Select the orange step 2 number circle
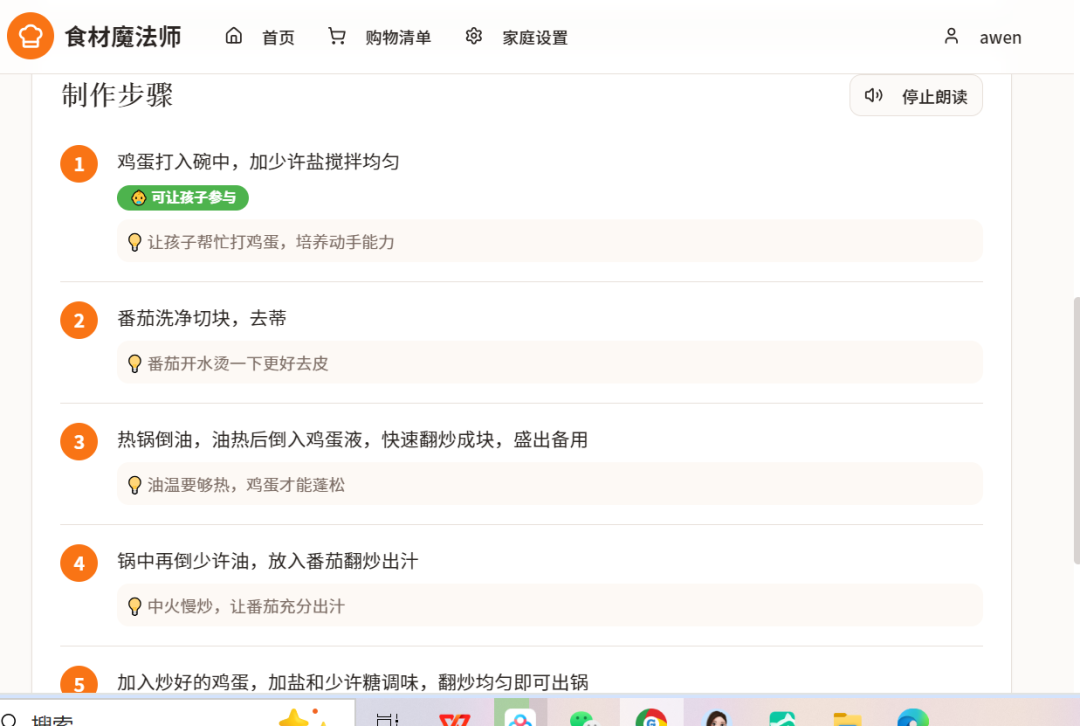Image resolution: width=1080 pixels, height=726 pixels. (x=79, y=320)
